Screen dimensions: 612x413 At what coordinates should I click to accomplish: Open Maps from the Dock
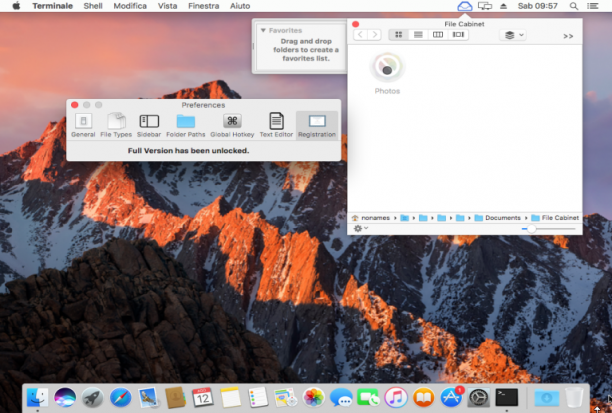click(286, 397)
